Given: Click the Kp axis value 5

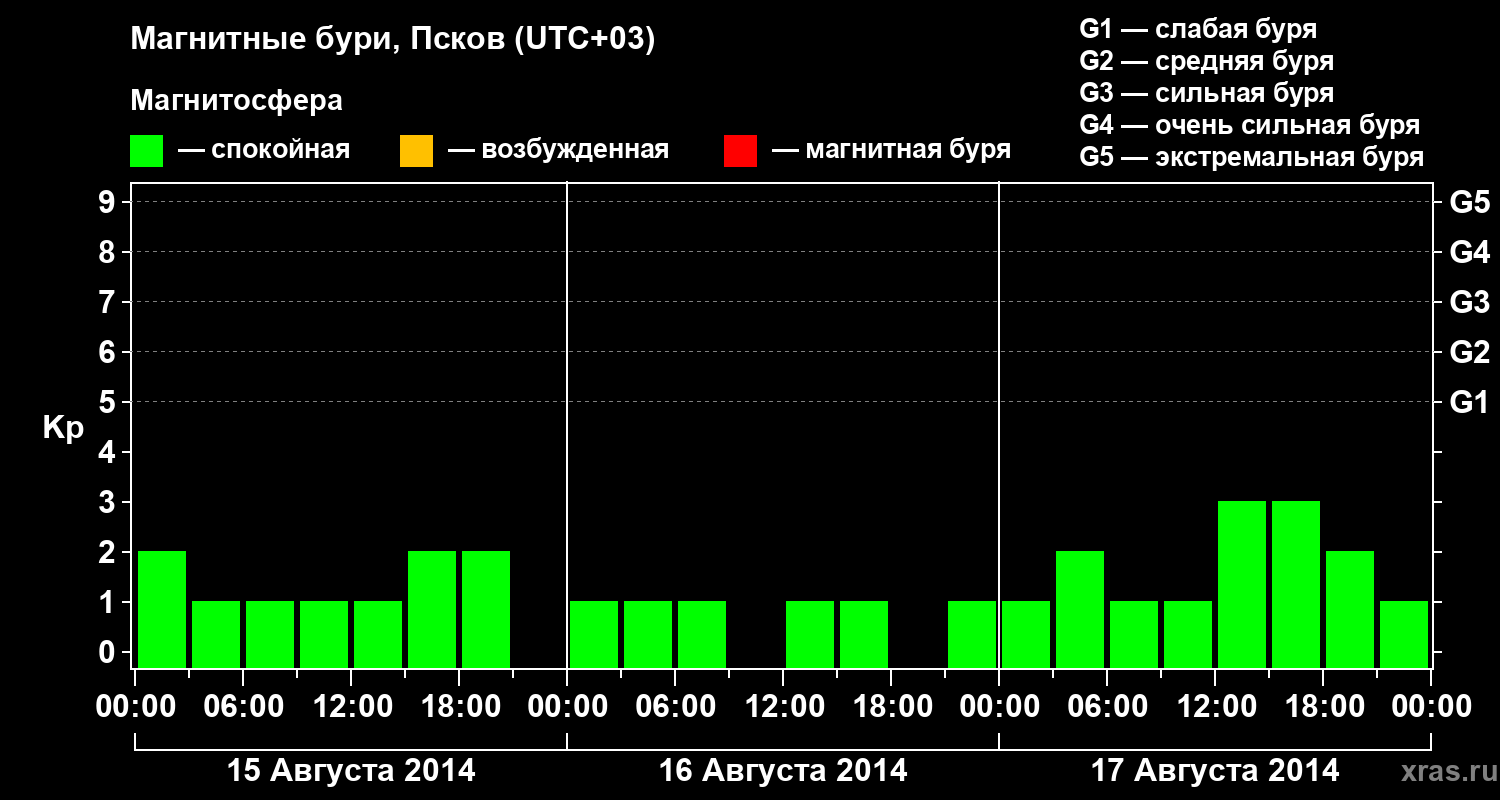Looking at the screenshot, I should [x=109, y=402].
